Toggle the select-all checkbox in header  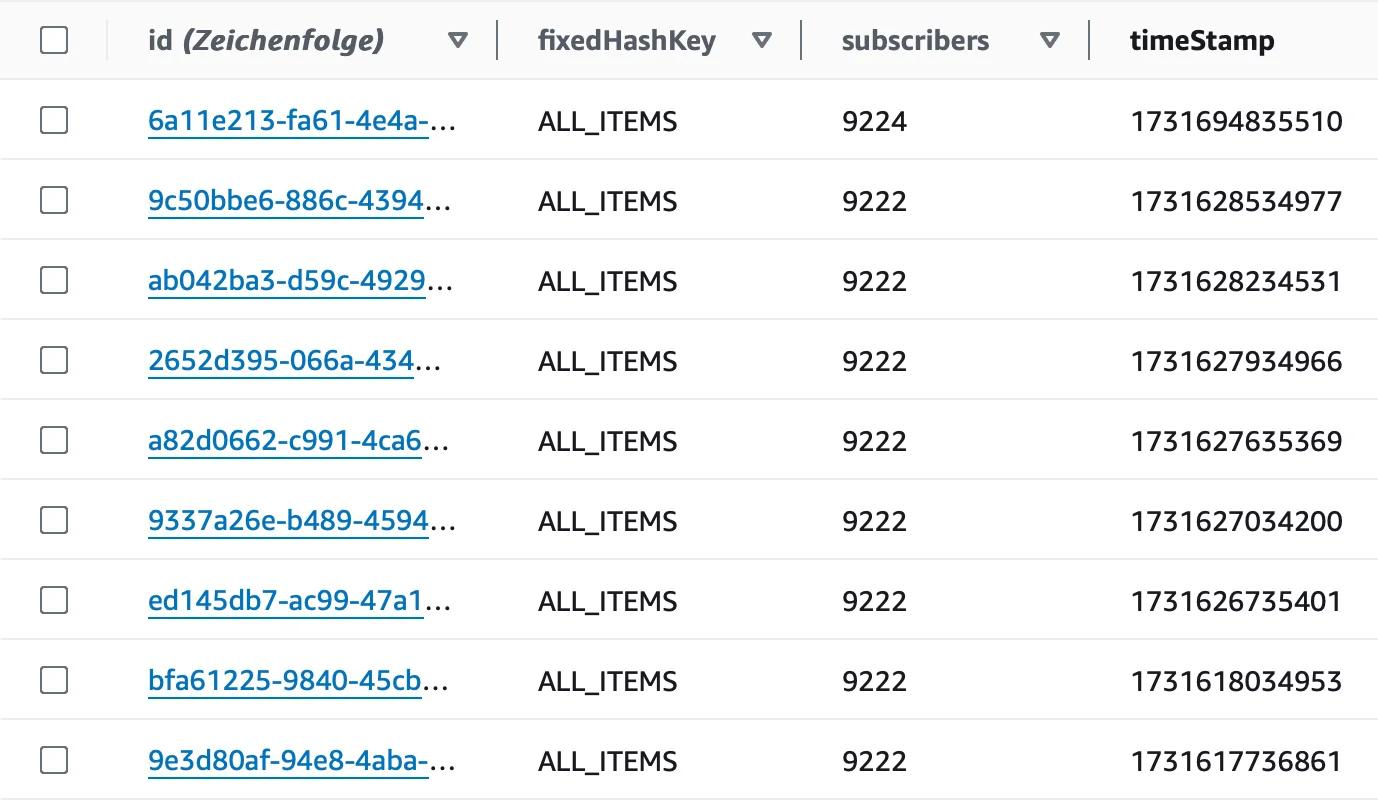54,41
